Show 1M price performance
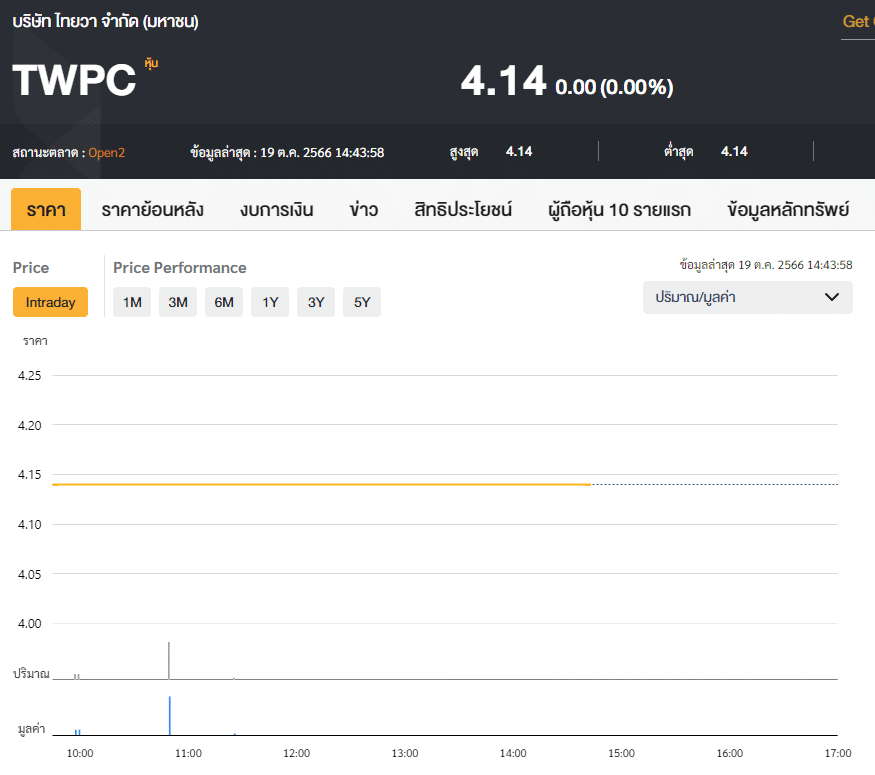Screen dimensions: 875x775 132,302
